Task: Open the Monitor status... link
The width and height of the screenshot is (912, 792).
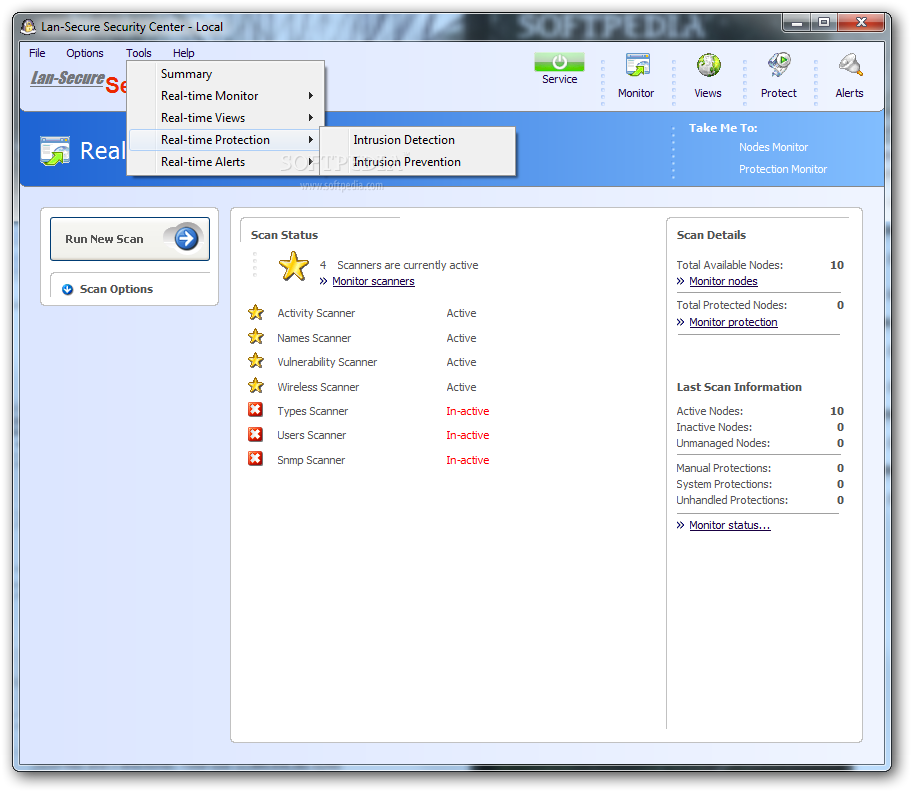Action: click(729, 525)
